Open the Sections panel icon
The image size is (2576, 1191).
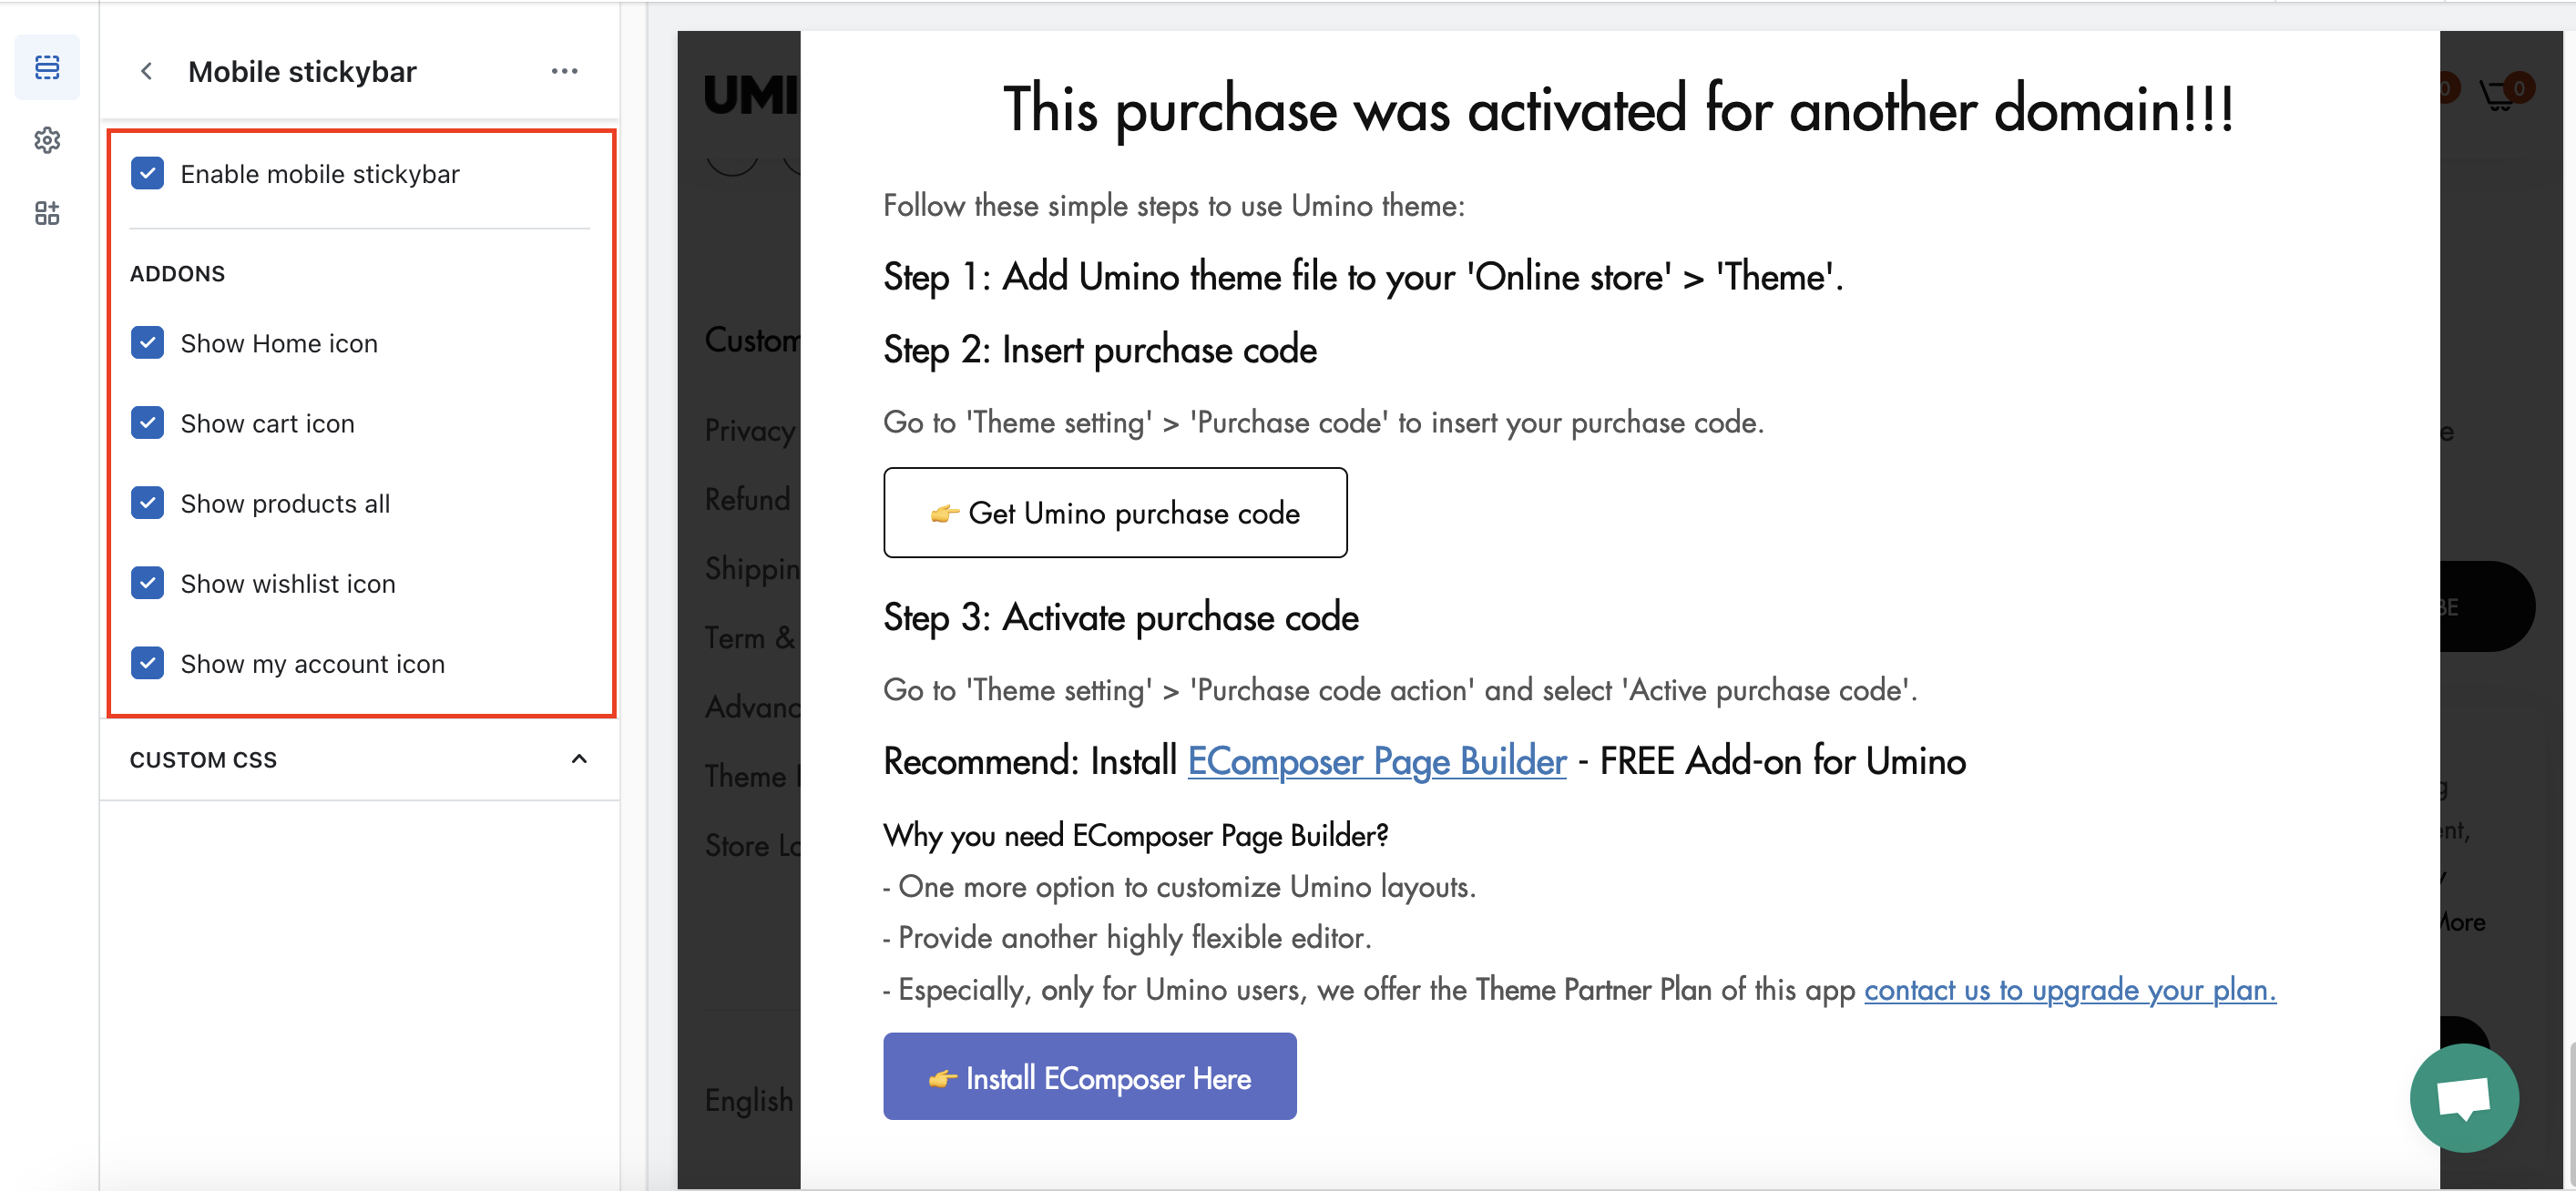point(47,68)
